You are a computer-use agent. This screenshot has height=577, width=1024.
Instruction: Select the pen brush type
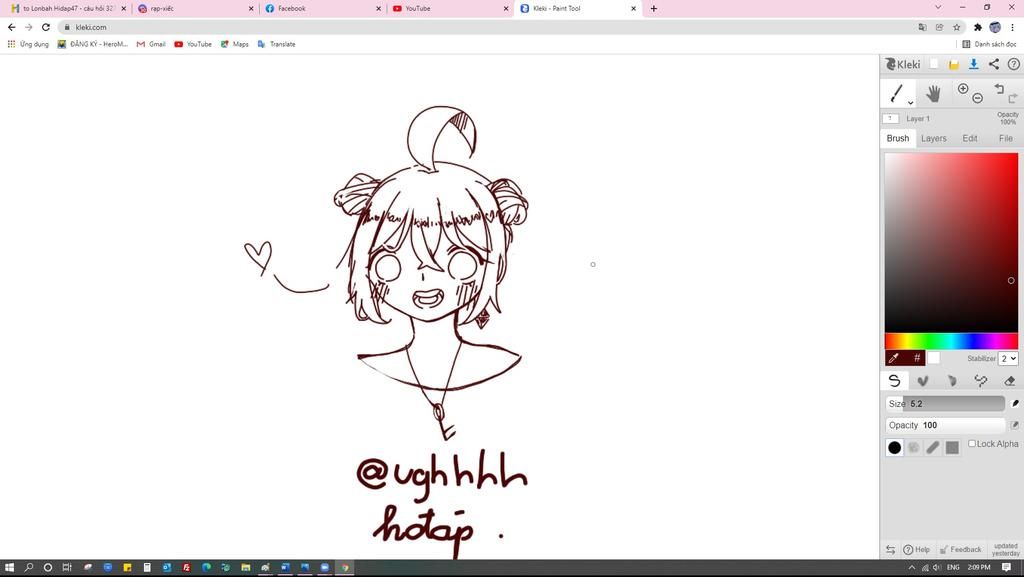(x=894, y=381)
